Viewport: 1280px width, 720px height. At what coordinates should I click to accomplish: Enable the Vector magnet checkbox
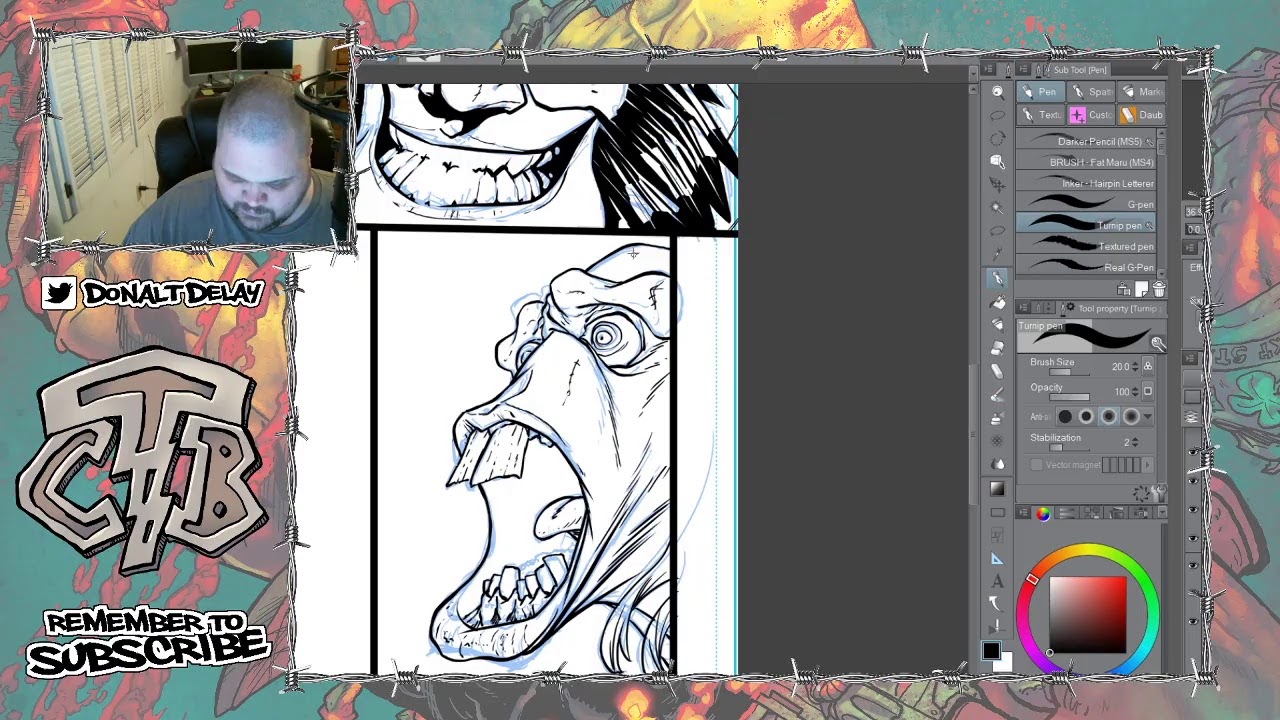(x=1036, y=465)
